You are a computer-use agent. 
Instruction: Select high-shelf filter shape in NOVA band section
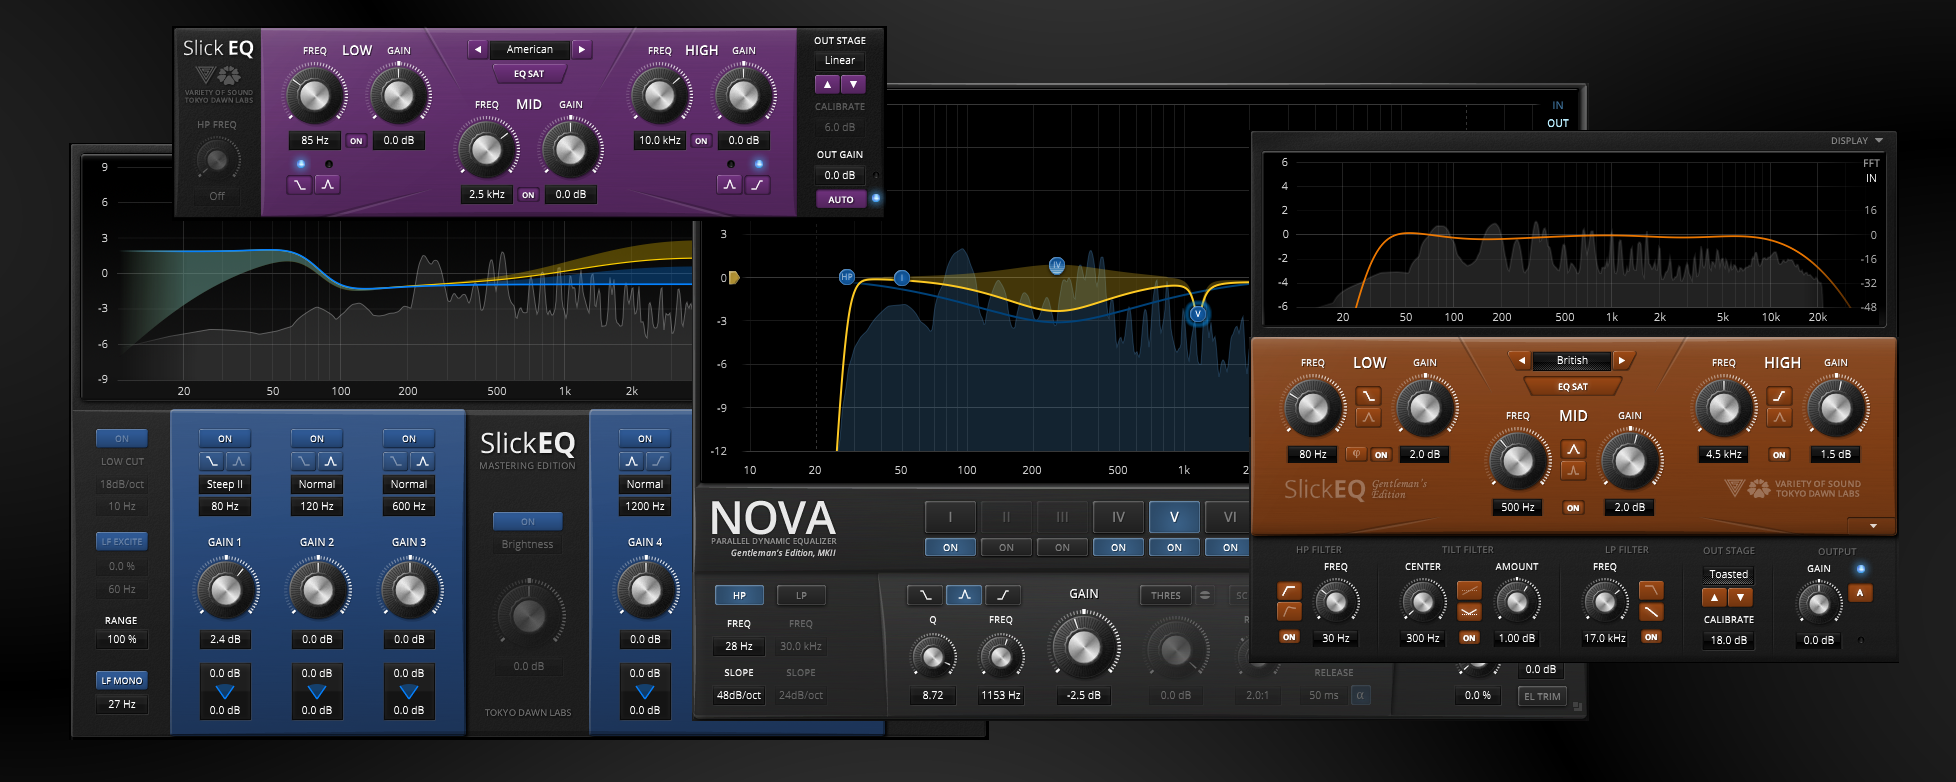tap(1003, 595)
